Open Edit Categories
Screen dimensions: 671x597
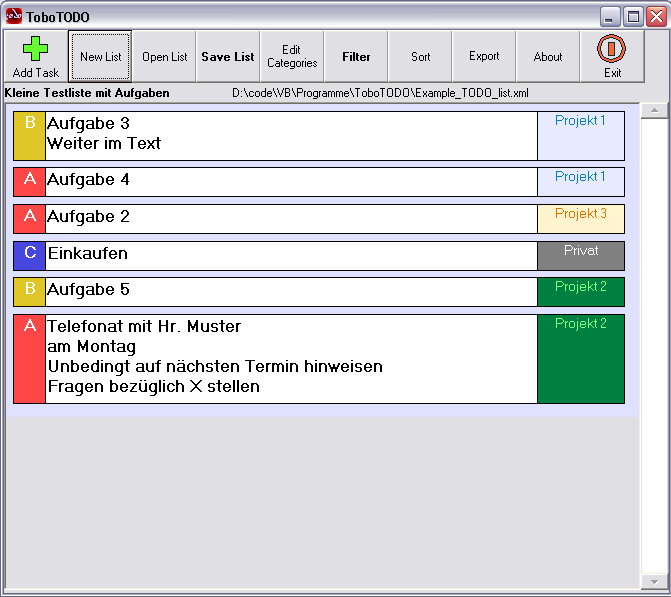[292, 57]
